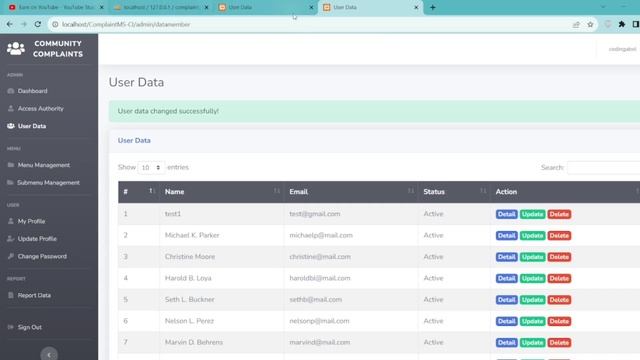Click the success message alert banner
This screenshot has height=360, width=640.
(374, 111)
